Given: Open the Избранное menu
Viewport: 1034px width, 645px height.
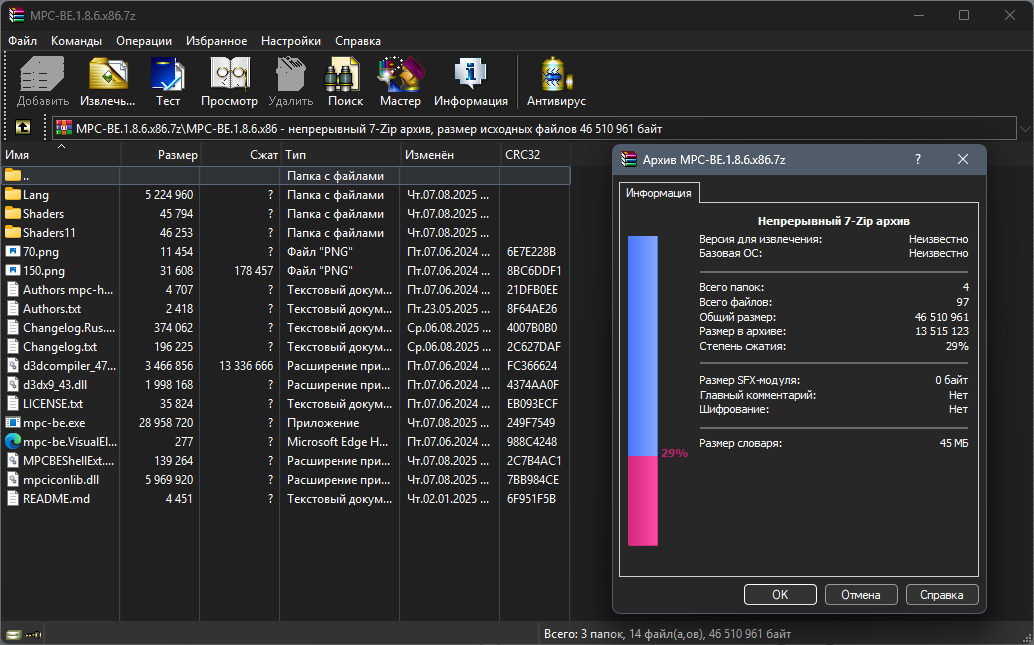Looking at the screenshot, I should click(216, 41).
